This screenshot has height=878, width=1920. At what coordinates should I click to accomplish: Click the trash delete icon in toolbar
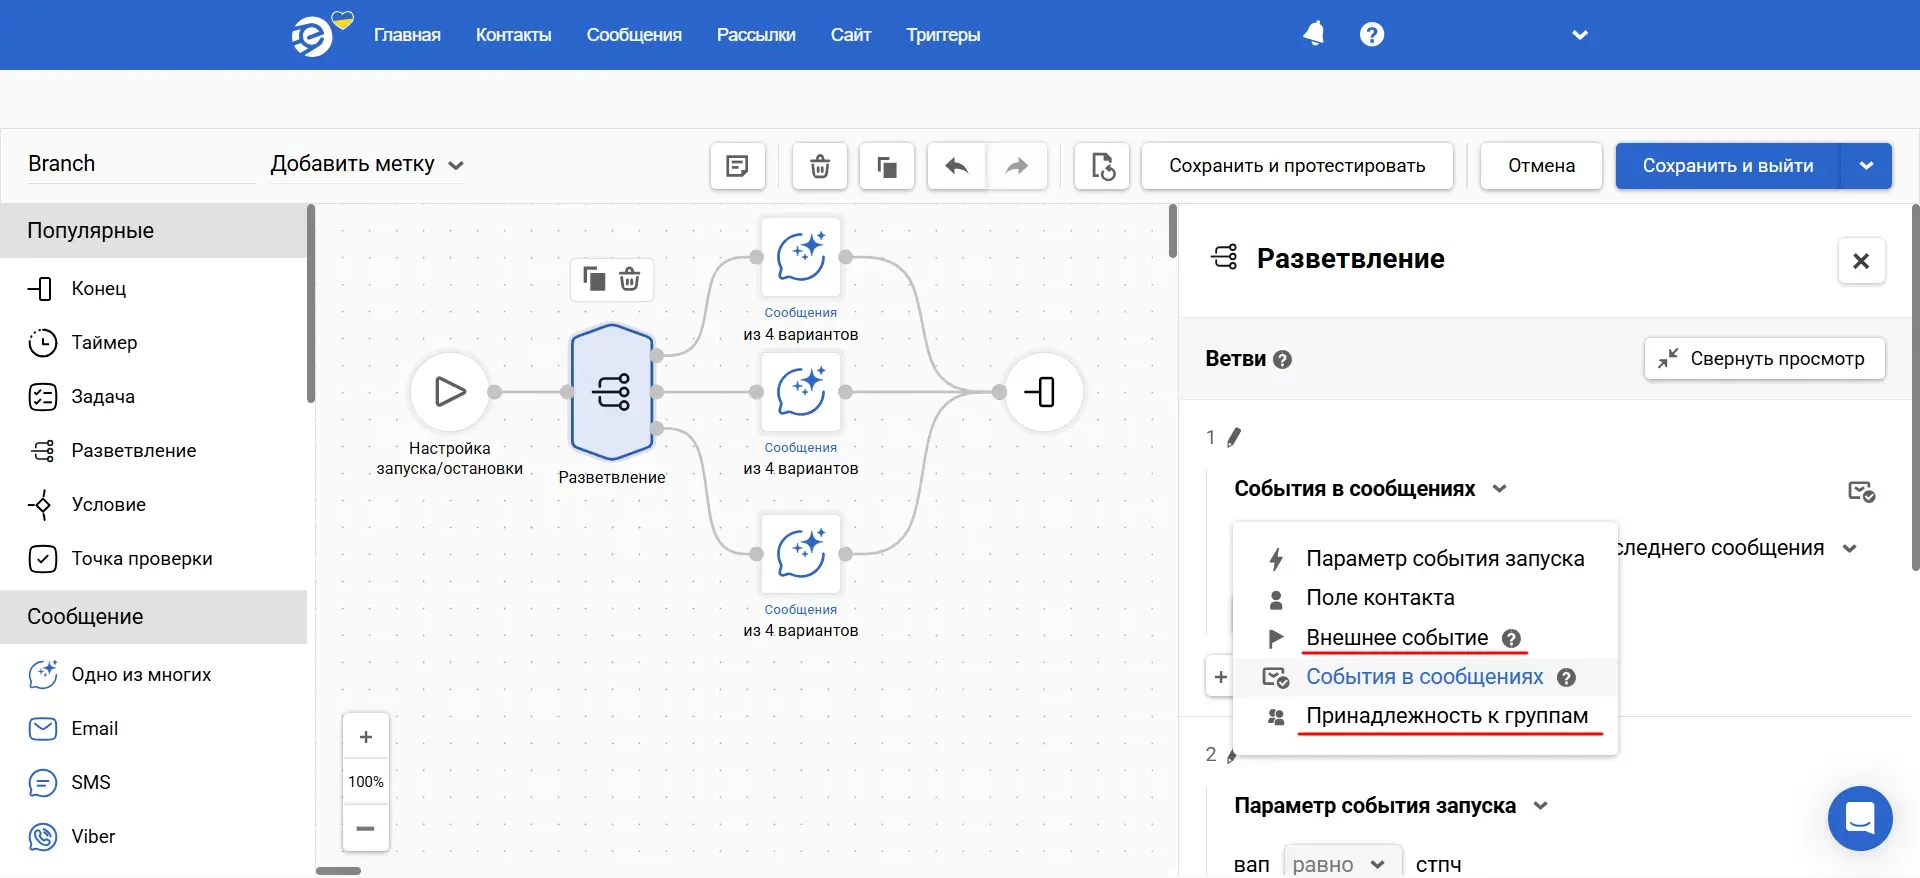[819, 166]
